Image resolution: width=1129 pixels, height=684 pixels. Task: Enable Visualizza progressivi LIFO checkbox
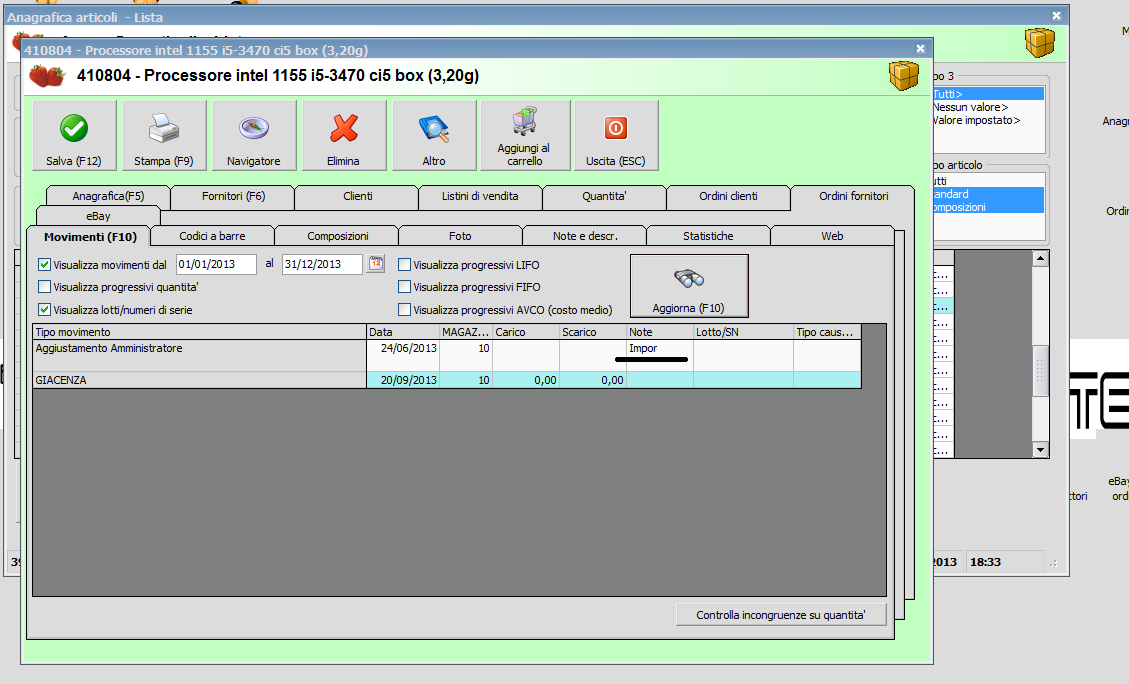coord(405,265)
